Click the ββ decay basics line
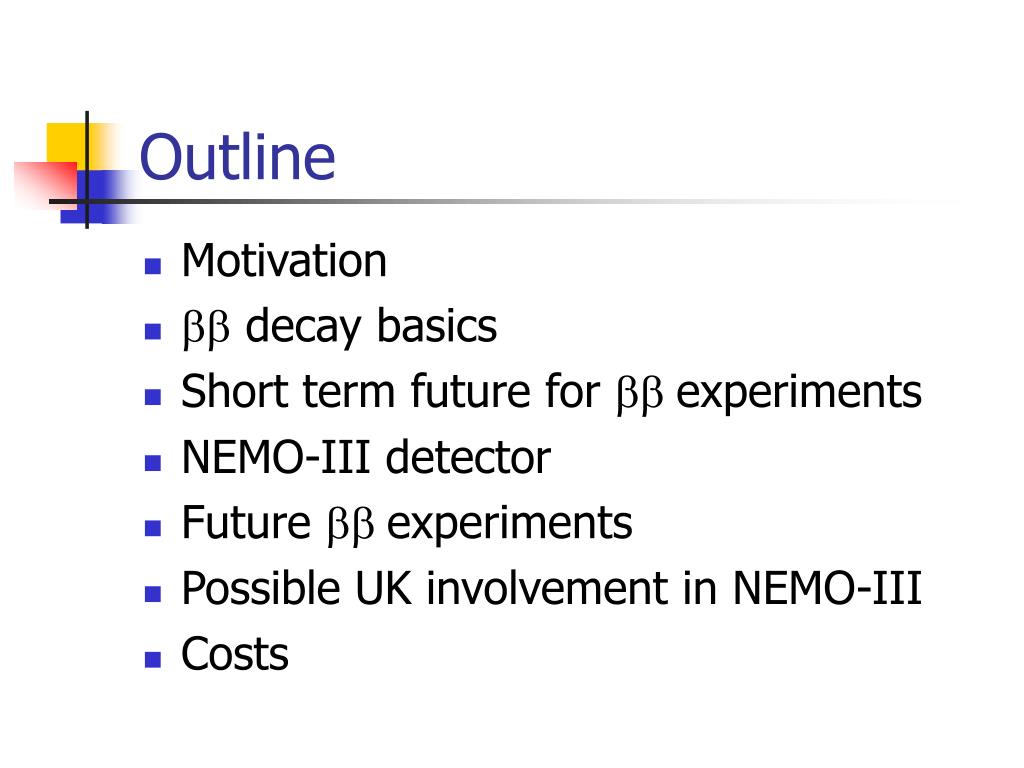The image size is (1024, 768). 340,327
